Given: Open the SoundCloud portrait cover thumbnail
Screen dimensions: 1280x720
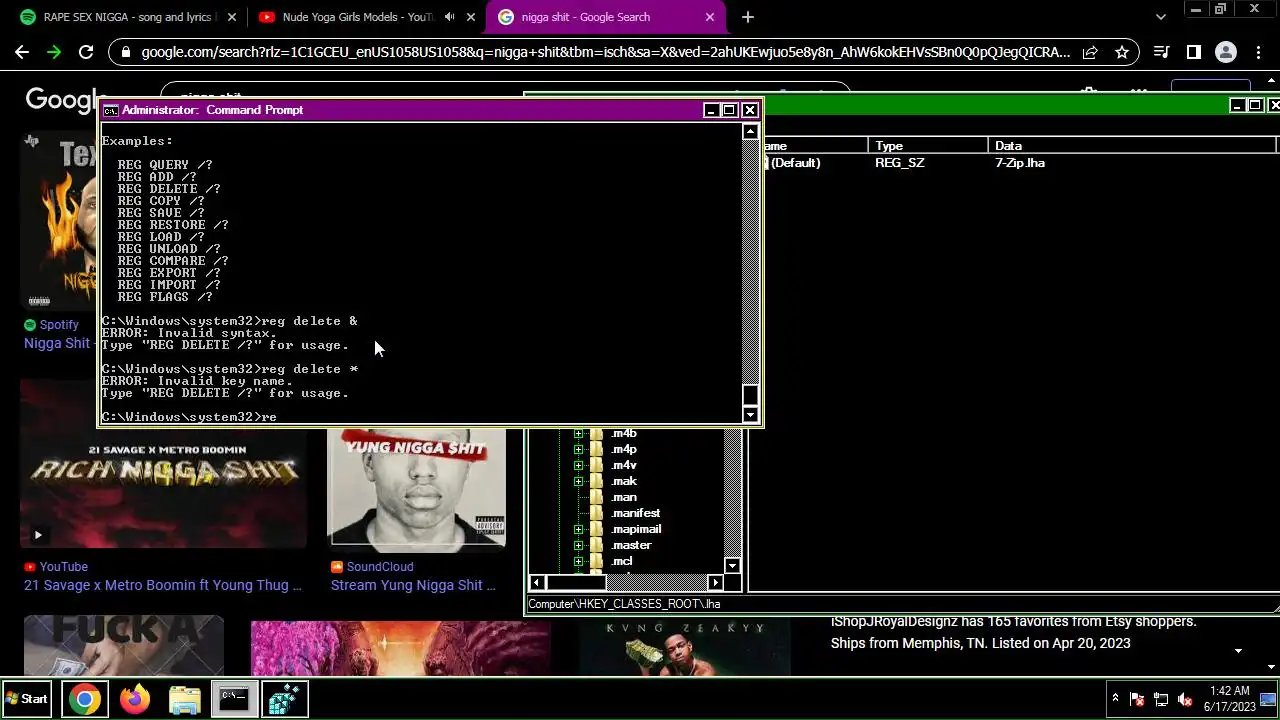Looking at the screenshot, I should click(x=416, y=490).
